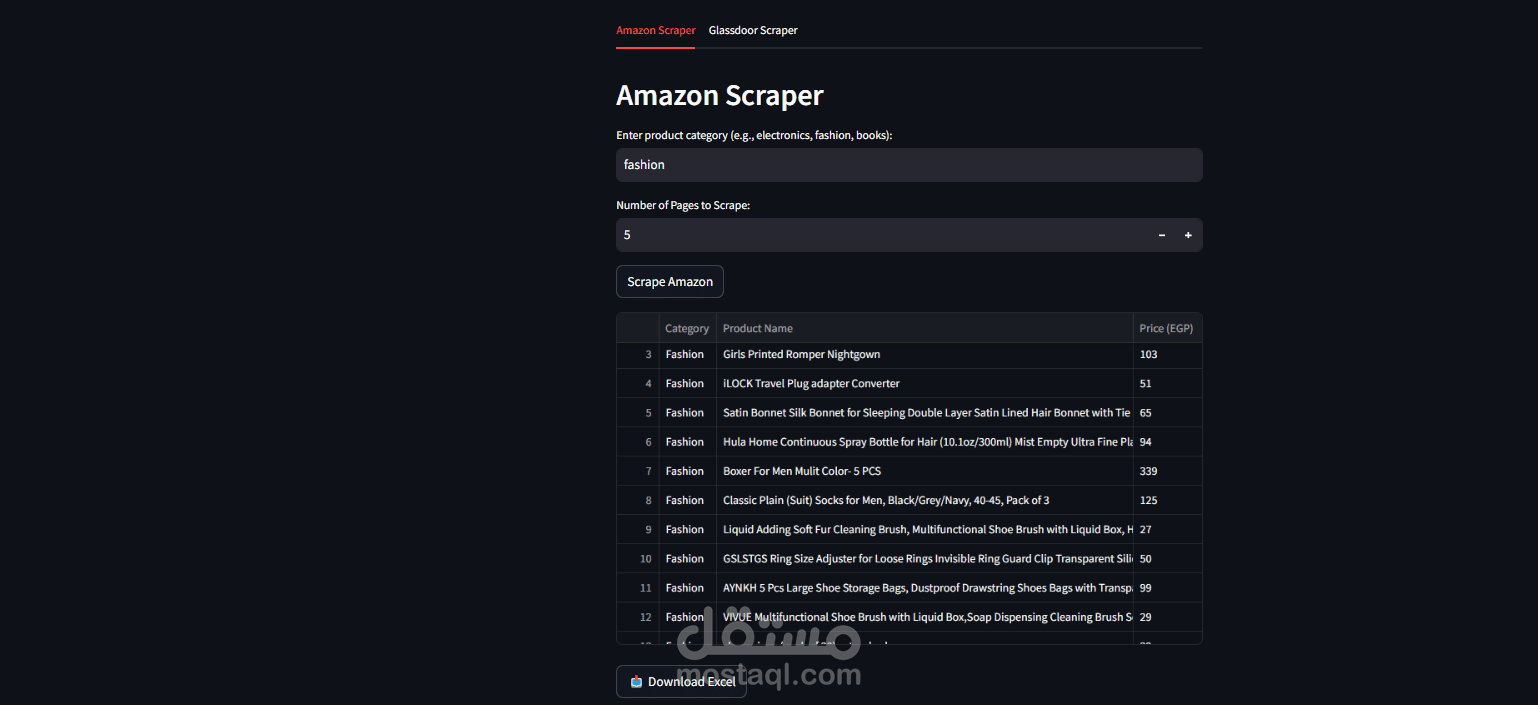Select row index 3 in the table

point(638,355)
